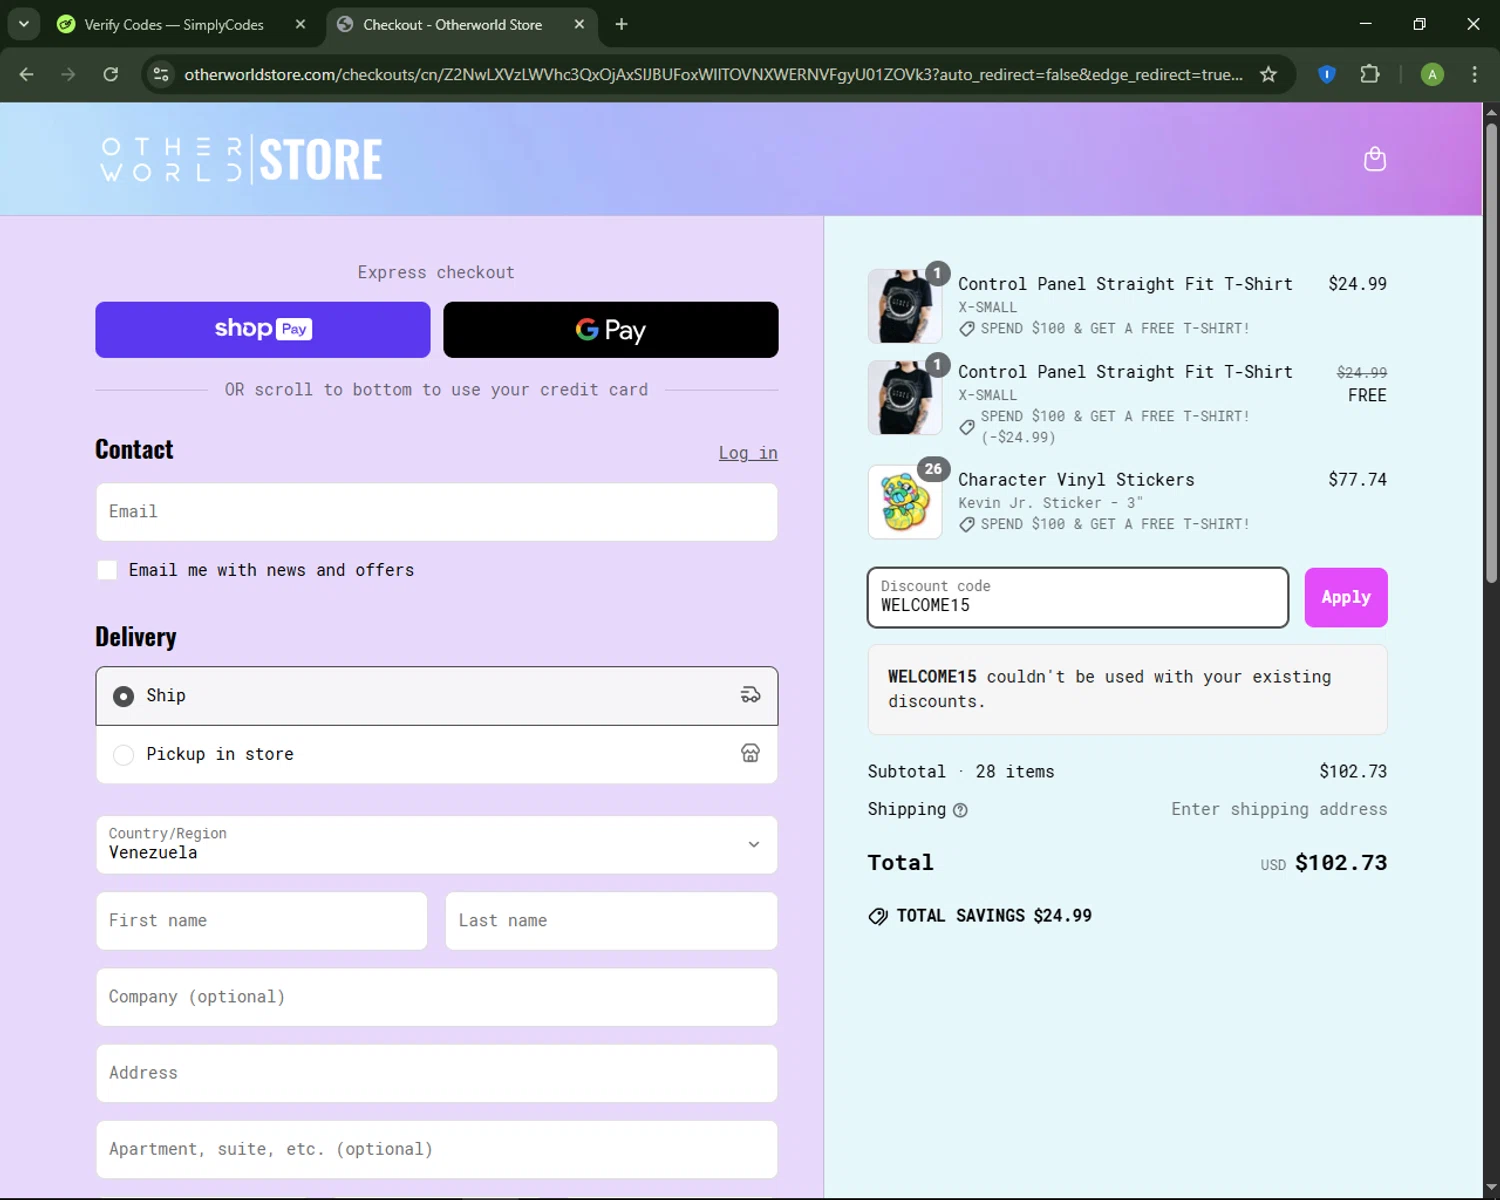Click the strikethrough $24.99 price
The width and height of the screenshot is (1500, 1200).
coord(1362,372)
